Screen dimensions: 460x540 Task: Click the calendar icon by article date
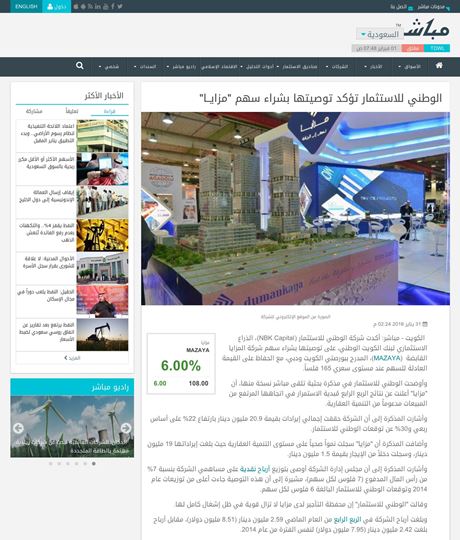tap(425, 324)
